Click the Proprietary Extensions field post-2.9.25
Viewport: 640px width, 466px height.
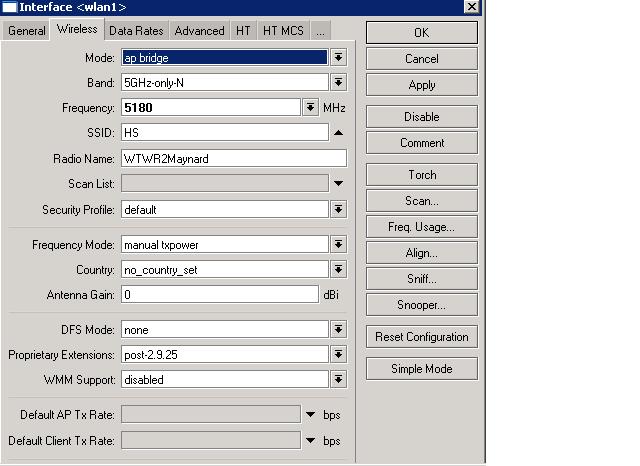coord(224,355)
